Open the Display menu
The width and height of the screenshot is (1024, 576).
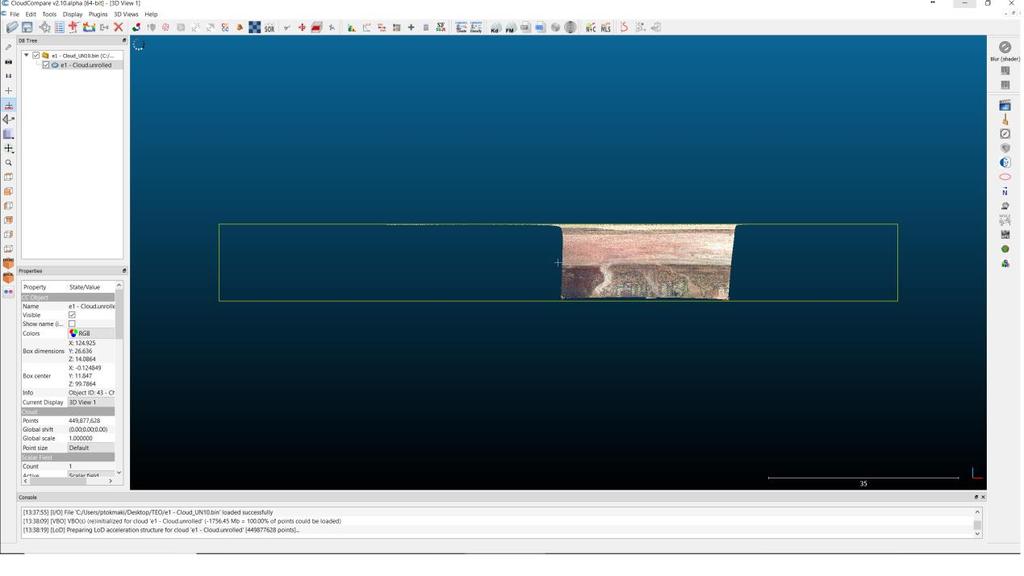point(72,14)
